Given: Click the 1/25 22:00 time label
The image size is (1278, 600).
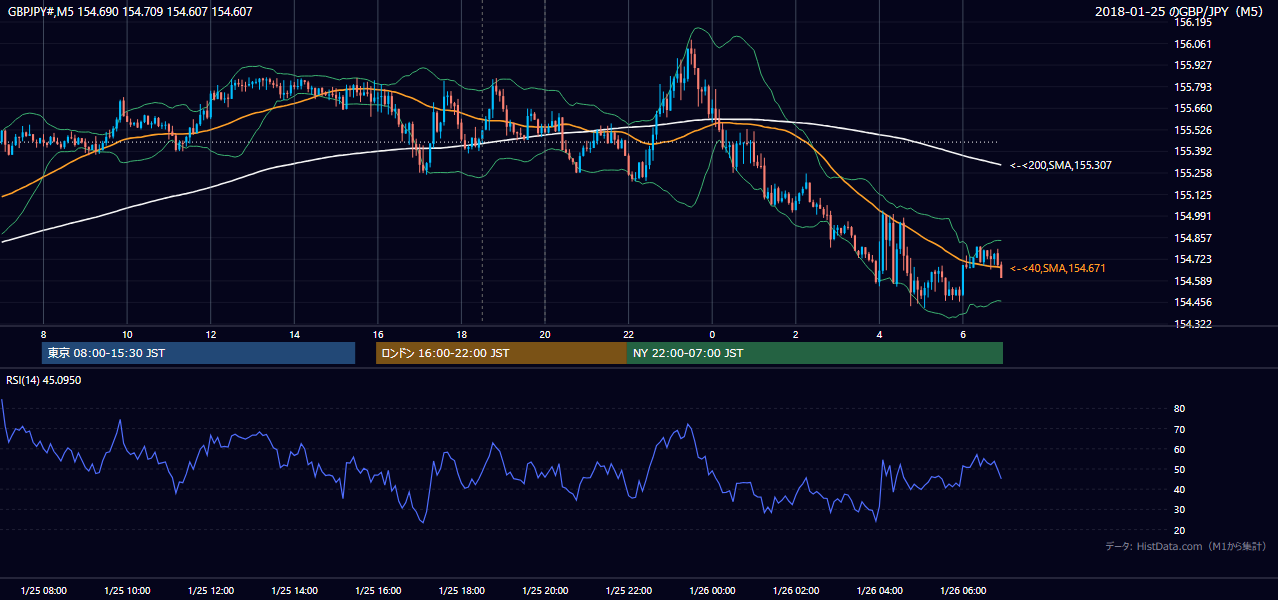Looking at the screenshot, I should (x=629, y=591).
